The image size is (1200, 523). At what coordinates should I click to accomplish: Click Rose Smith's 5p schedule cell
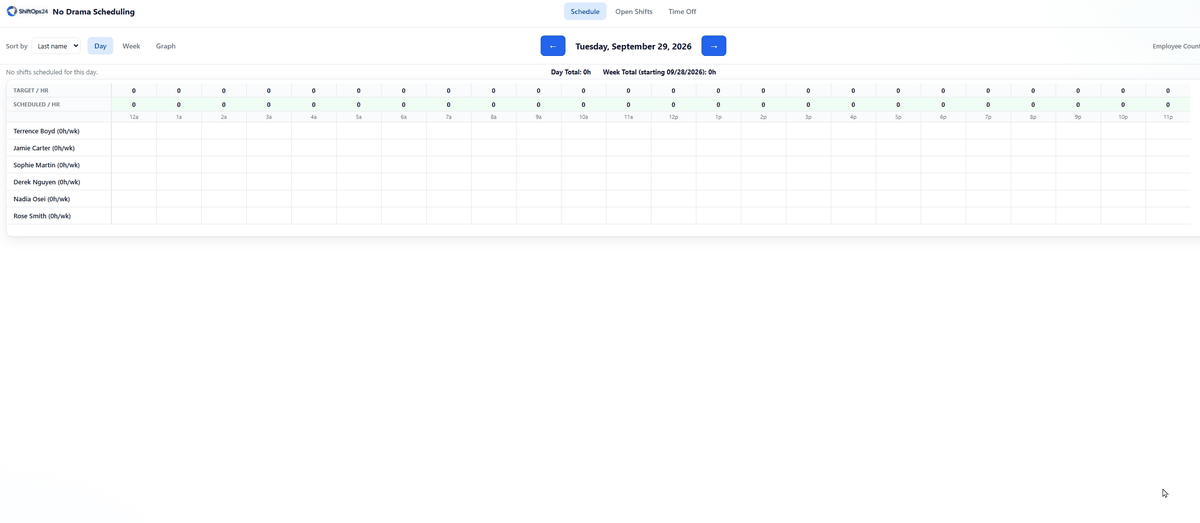899,216
